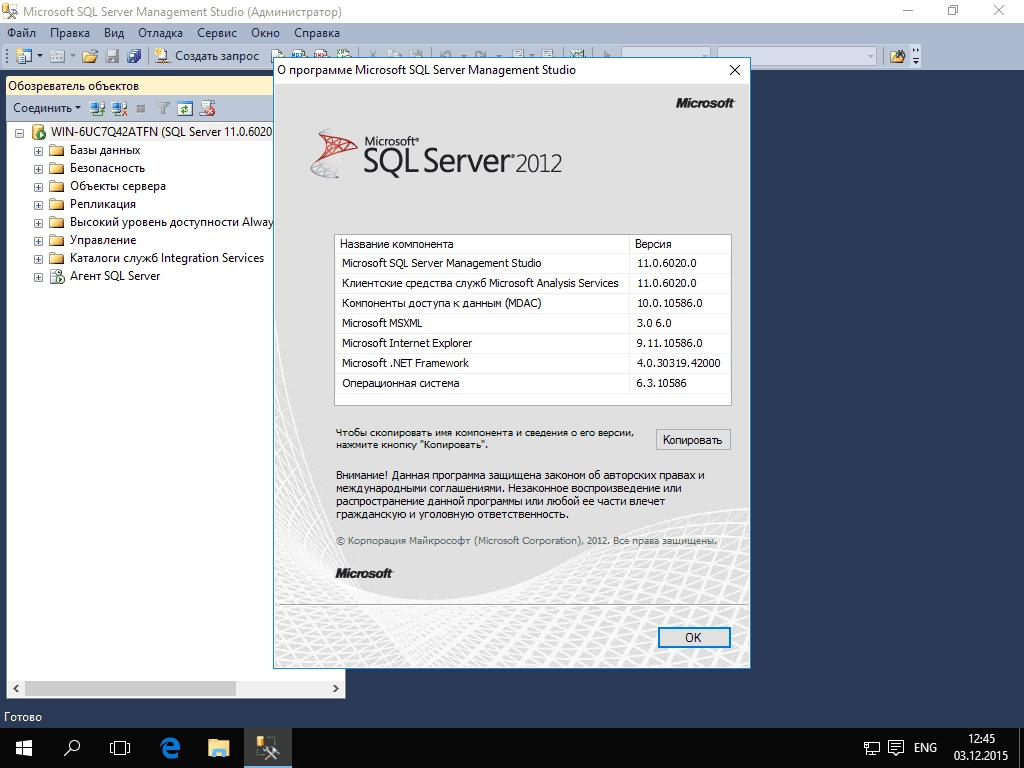Click the Refresh icon in Object Explorer
The height and width of the screenshot is (768, 1024).
pyautogui.click(x=185, y=108)
